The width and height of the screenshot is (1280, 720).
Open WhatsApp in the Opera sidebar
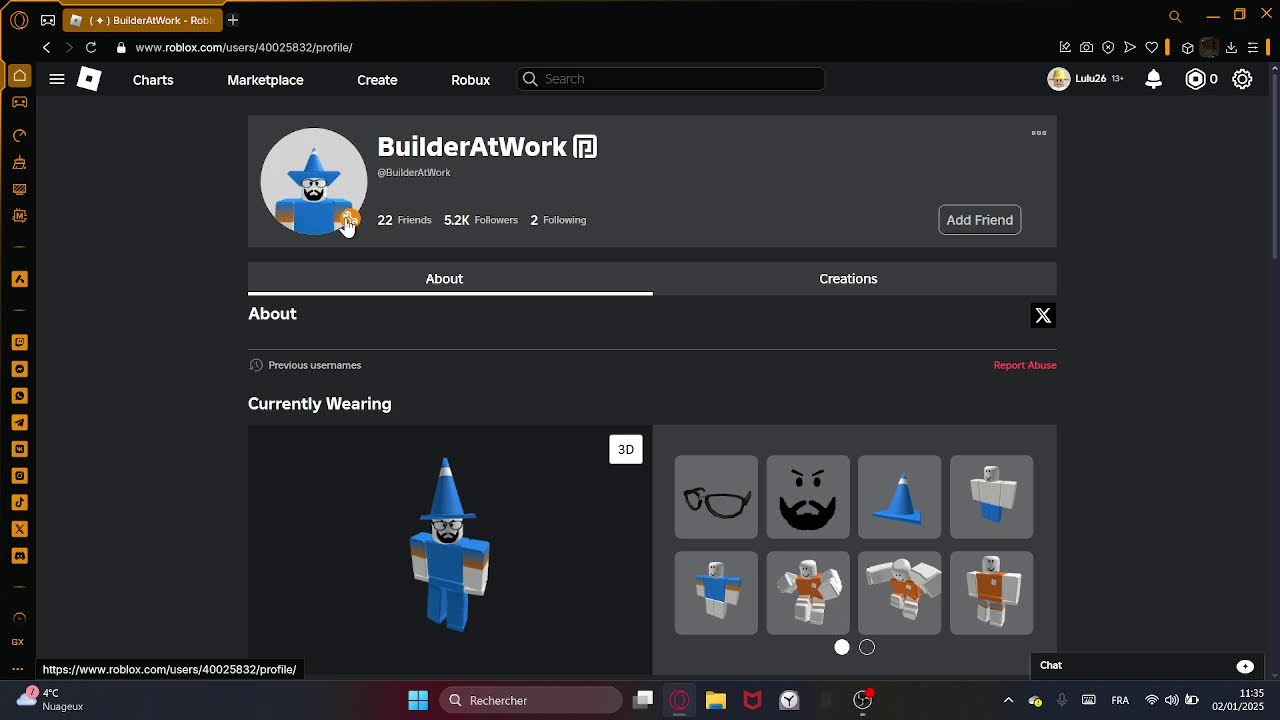(x=19, y=396)
